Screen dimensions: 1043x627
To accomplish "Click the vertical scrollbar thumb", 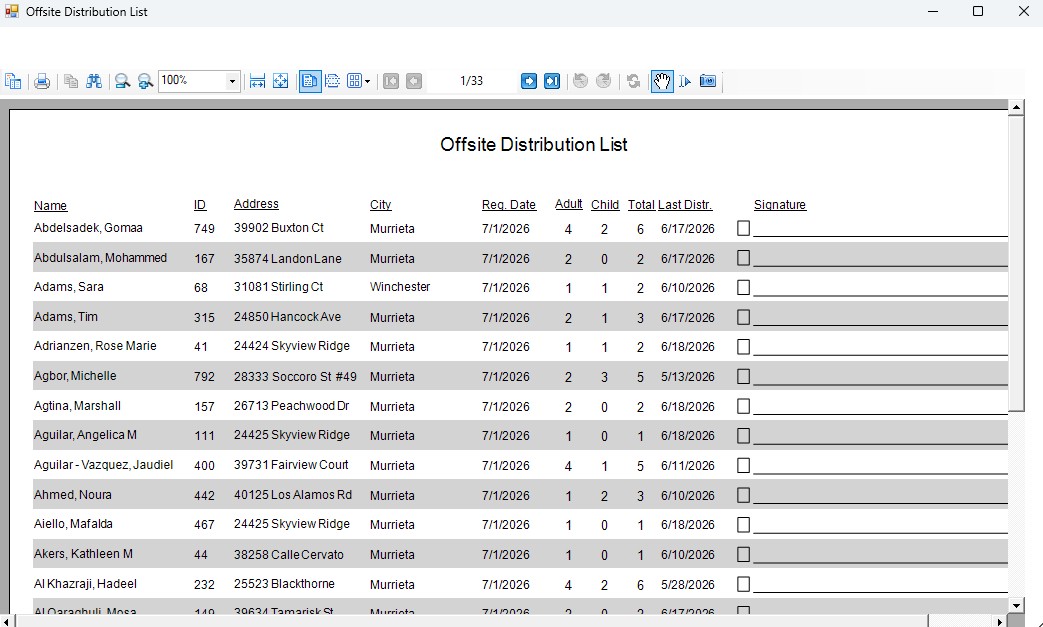I will click(x=1016, y=263).
